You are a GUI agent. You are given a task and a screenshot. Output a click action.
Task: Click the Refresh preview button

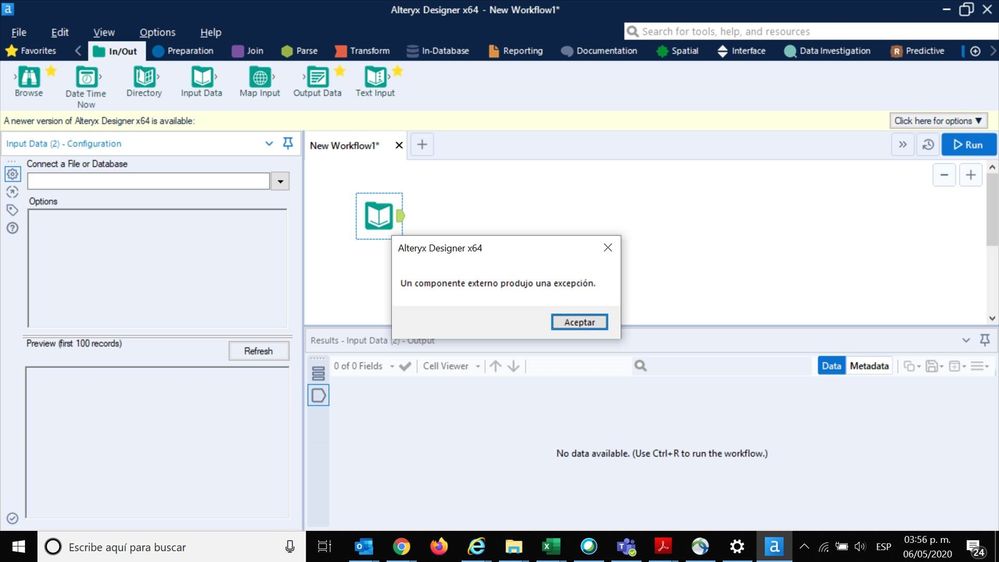pos(258,351)
